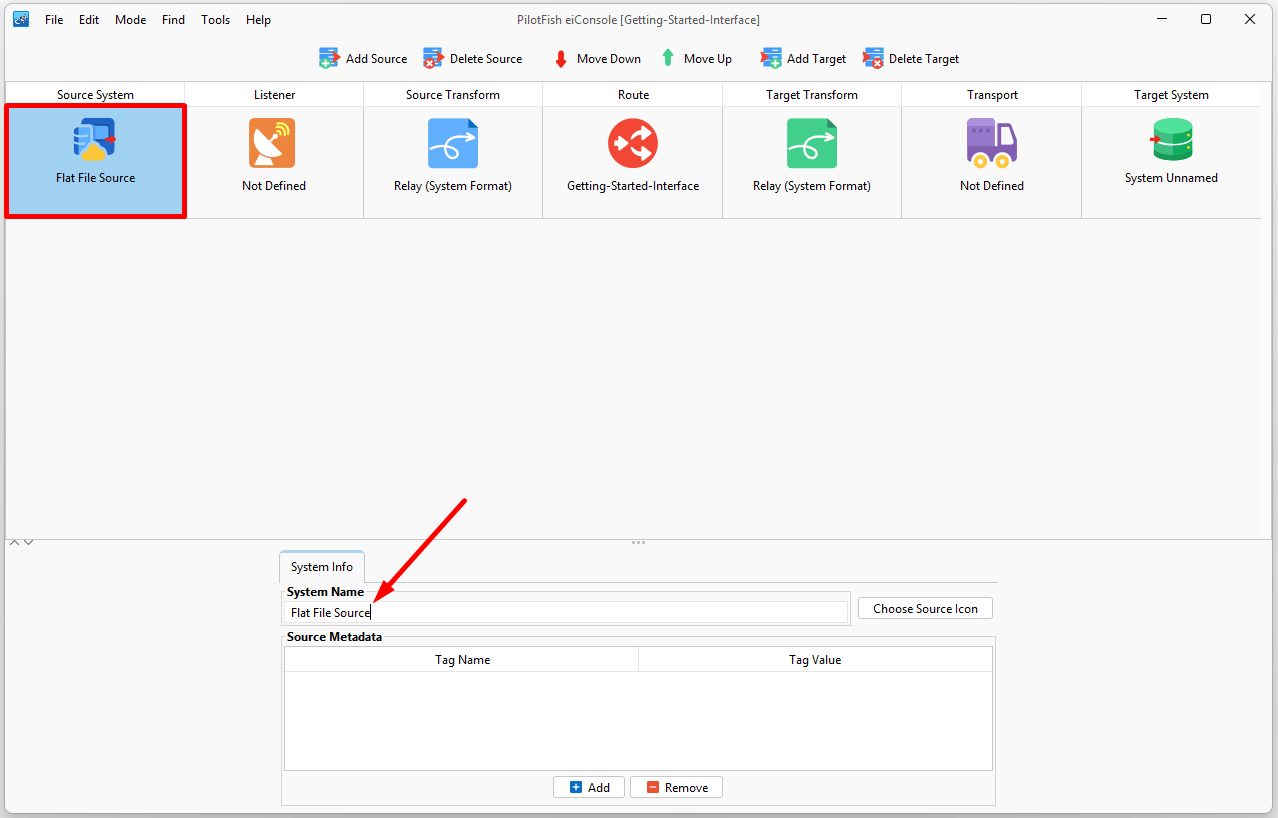The height and width of the screenshot is (818, 1278).
Task: Expand the lower panel with up arrow
Action: (x=15, y=542)
